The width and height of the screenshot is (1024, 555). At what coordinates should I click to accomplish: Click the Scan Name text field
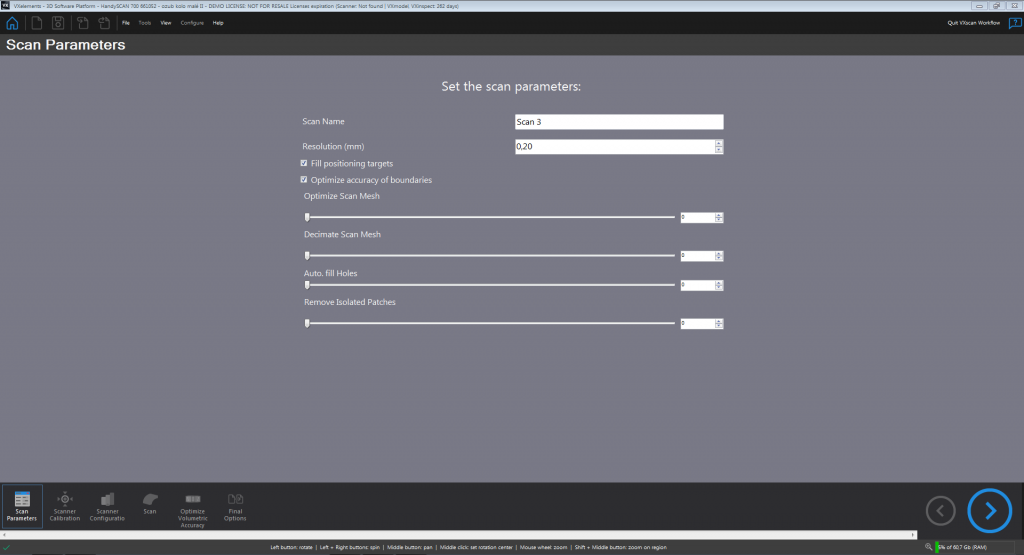pos(618,122)
